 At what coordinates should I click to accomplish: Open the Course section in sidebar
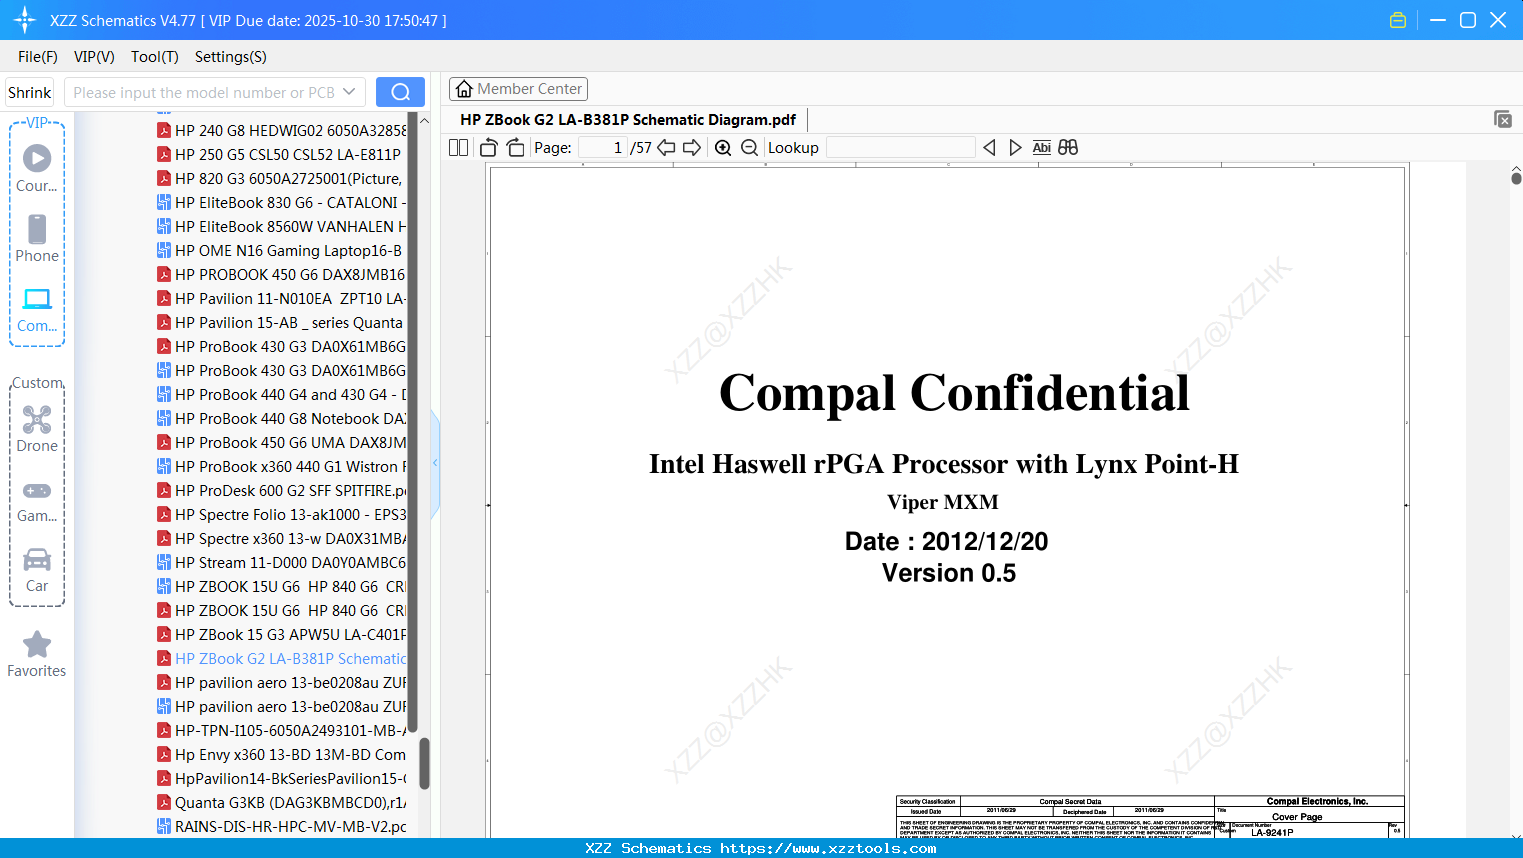click(x=37, y=168)
